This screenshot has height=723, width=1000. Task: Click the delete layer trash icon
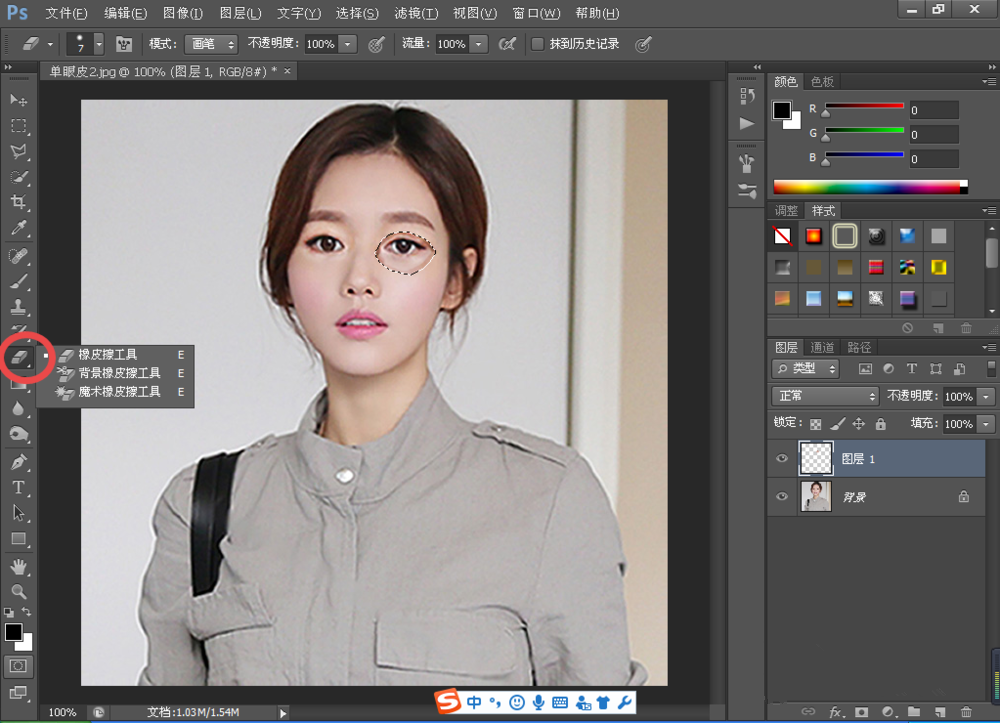pos(965,712)
